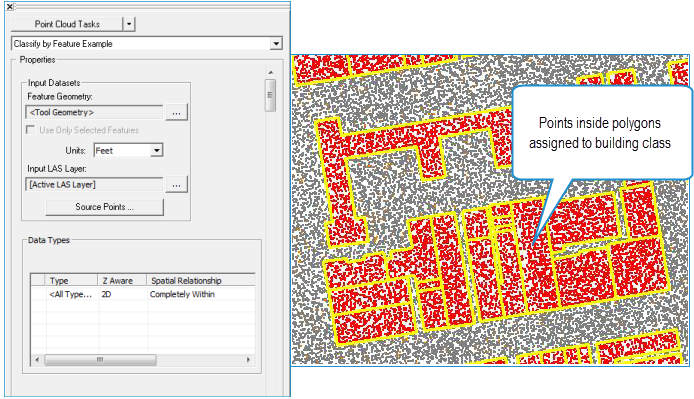
Task: Open the Units Feet dropdown
Action: [128, 151]
